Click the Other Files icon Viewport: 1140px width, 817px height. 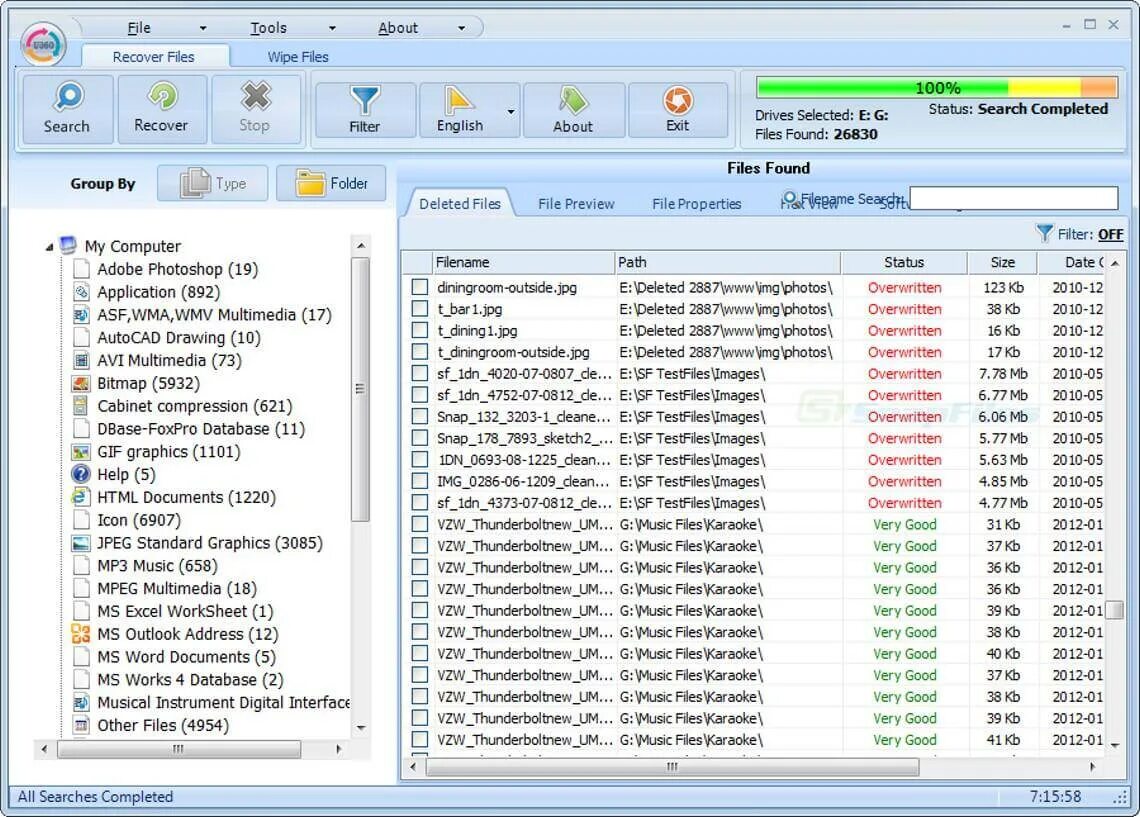pyautogui.click(x=81, y=725)
